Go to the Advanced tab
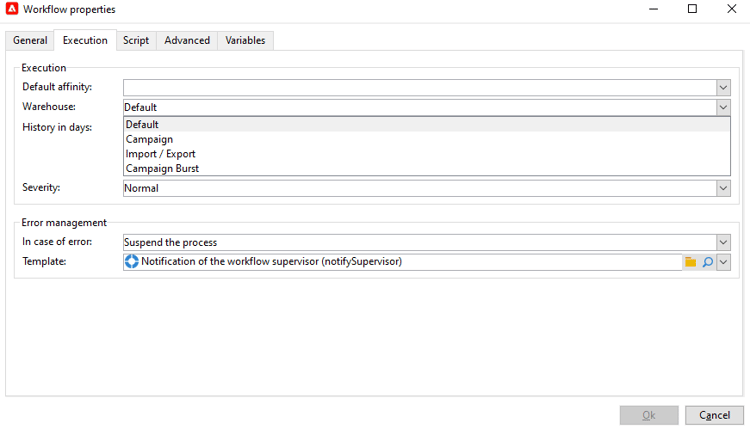 coord(187,41)
